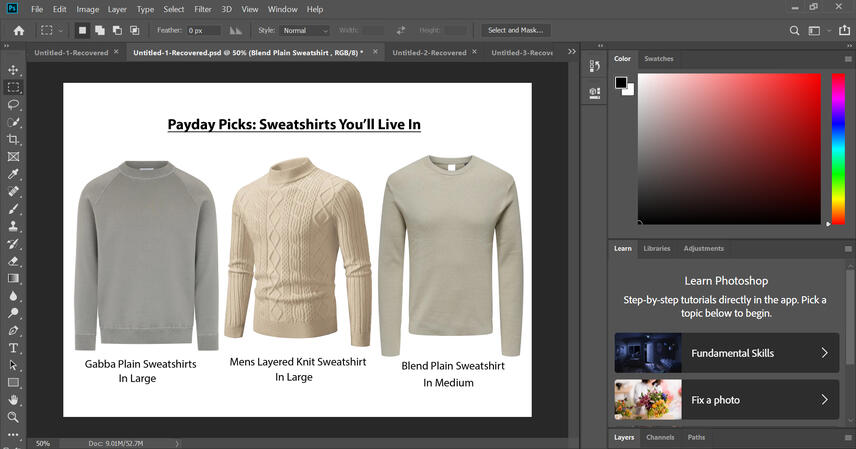Switch to the Swatches tab

point(658,59)
